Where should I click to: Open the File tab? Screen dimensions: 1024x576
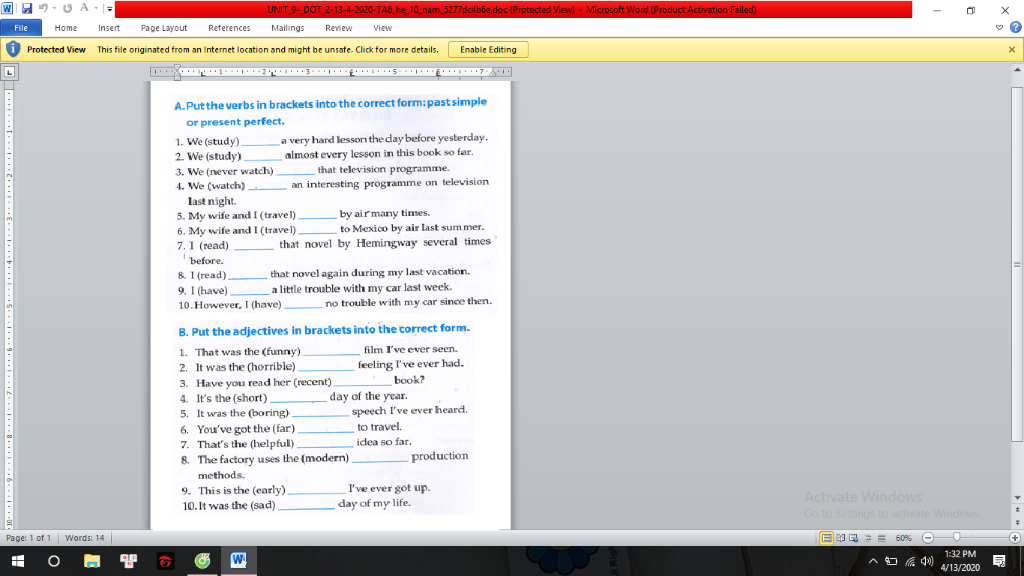click(21, 28)
